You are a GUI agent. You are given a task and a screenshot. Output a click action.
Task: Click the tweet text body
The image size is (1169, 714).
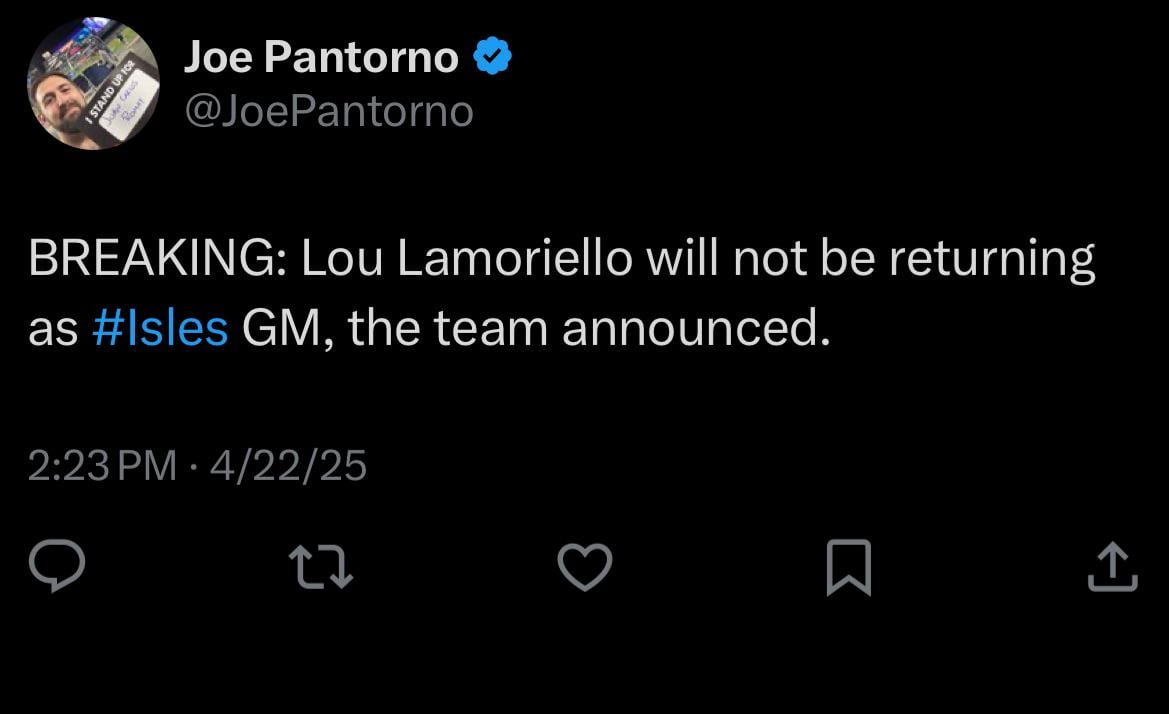560,290
